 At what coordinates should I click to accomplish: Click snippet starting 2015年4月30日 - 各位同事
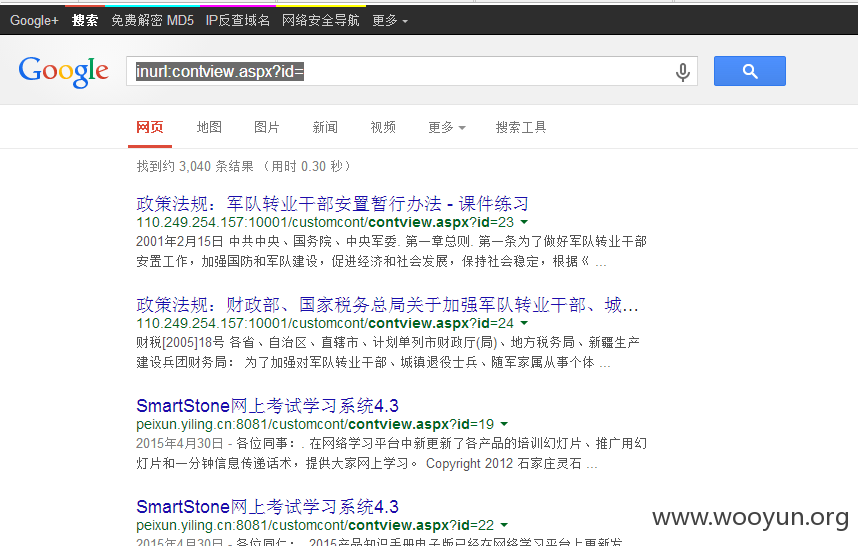tap(391, 453)
